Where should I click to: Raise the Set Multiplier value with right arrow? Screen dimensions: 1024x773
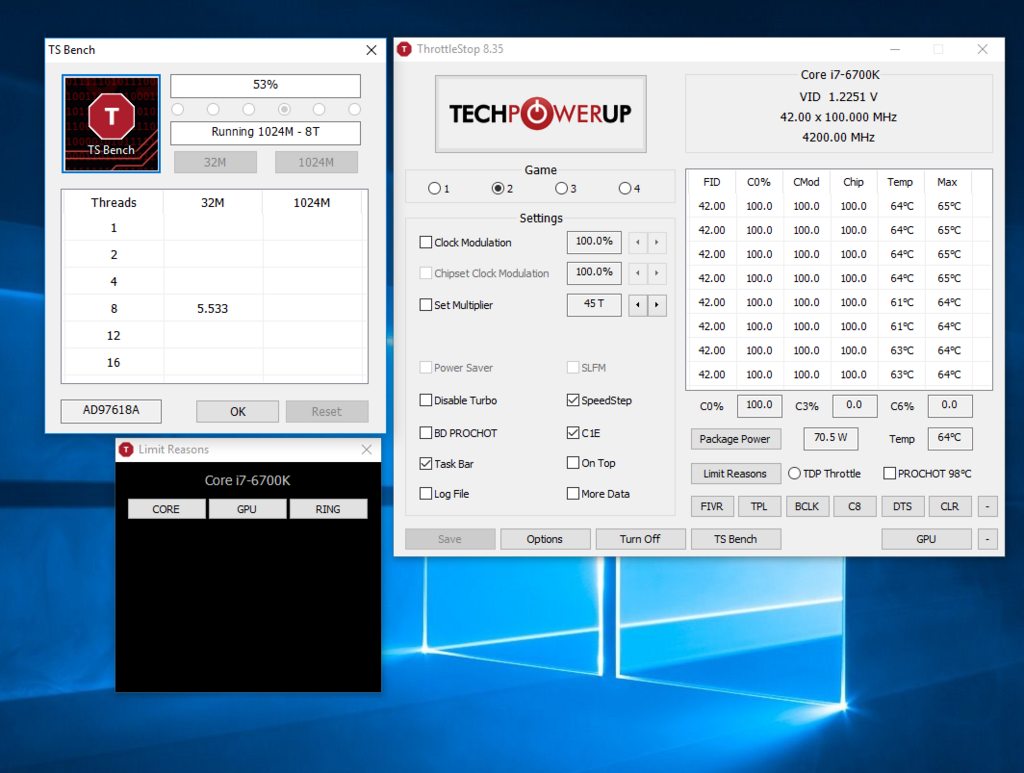click(656, 305)
